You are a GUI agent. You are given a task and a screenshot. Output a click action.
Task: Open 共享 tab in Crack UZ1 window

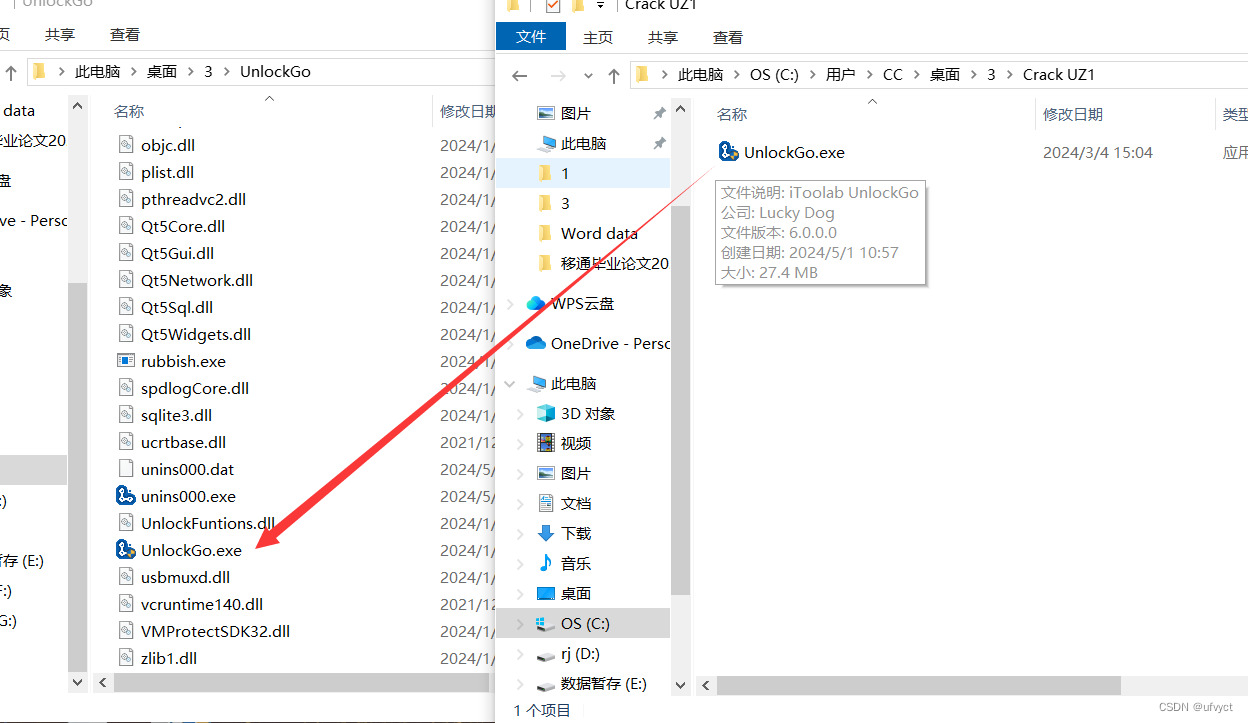(x=663, y=37)
